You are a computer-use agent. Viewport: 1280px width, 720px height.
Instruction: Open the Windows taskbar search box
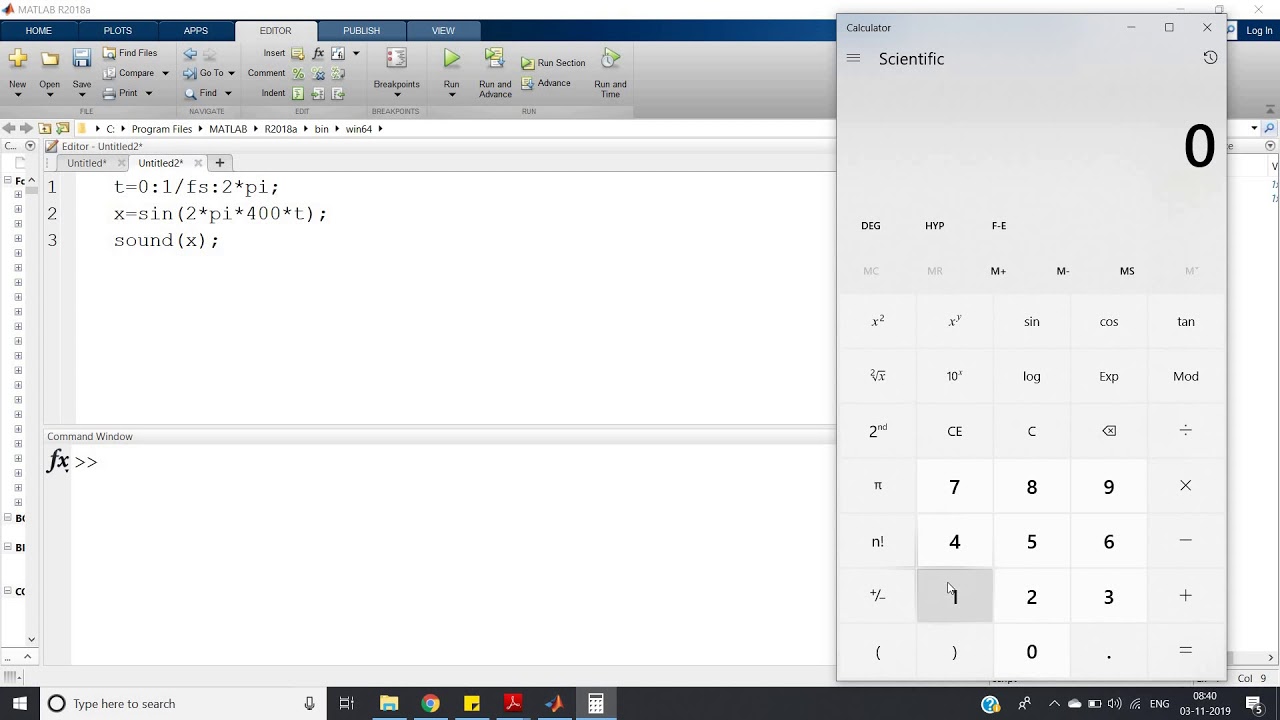tap(183, 704)
